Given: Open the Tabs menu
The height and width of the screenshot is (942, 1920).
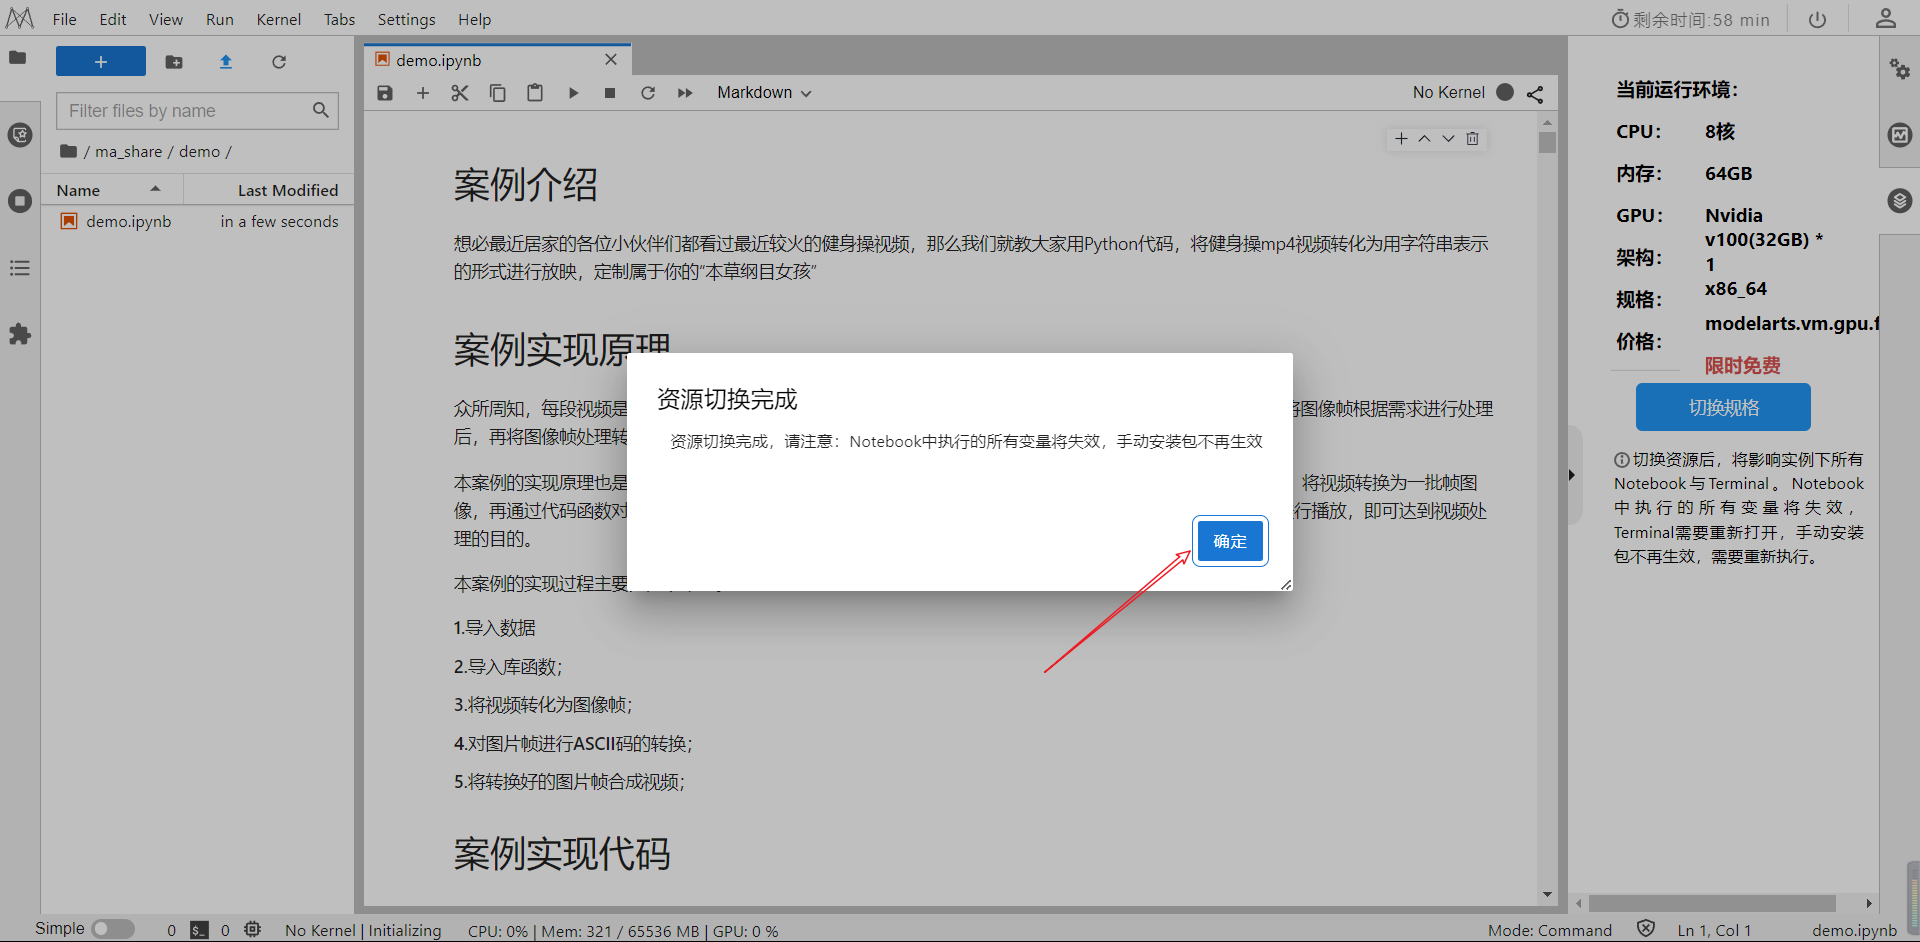Looking at the screenshot, I should coord(340,19).
